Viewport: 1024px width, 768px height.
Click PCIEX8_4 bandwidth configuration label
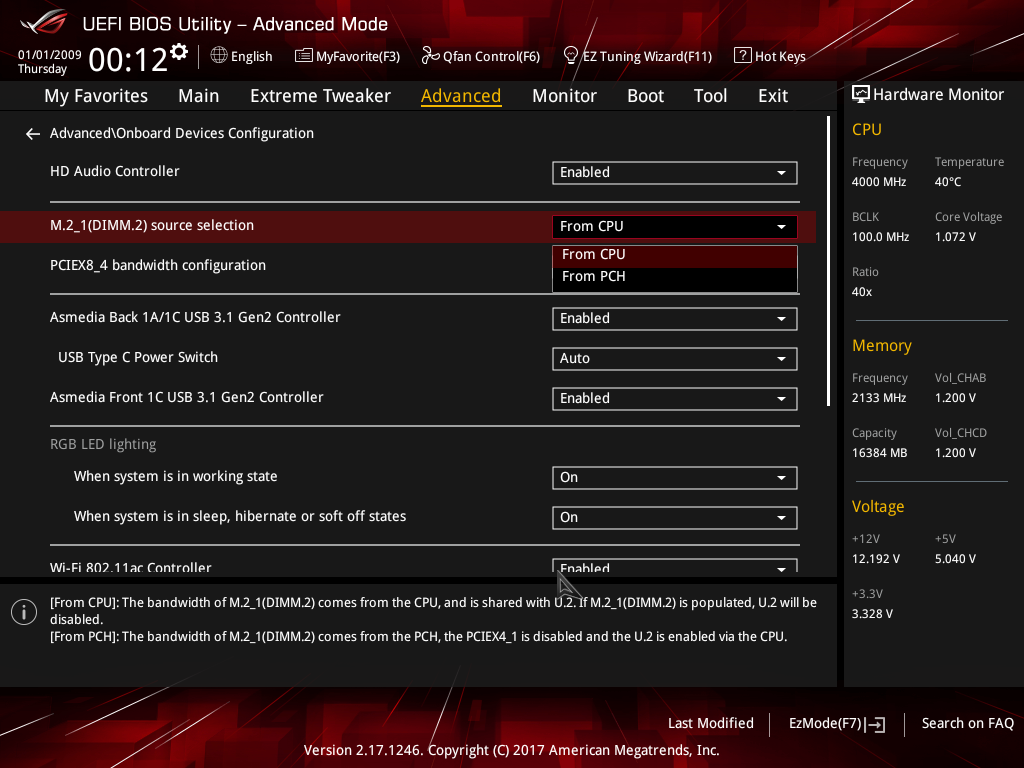pyautogui.click(x=158, y=266)
